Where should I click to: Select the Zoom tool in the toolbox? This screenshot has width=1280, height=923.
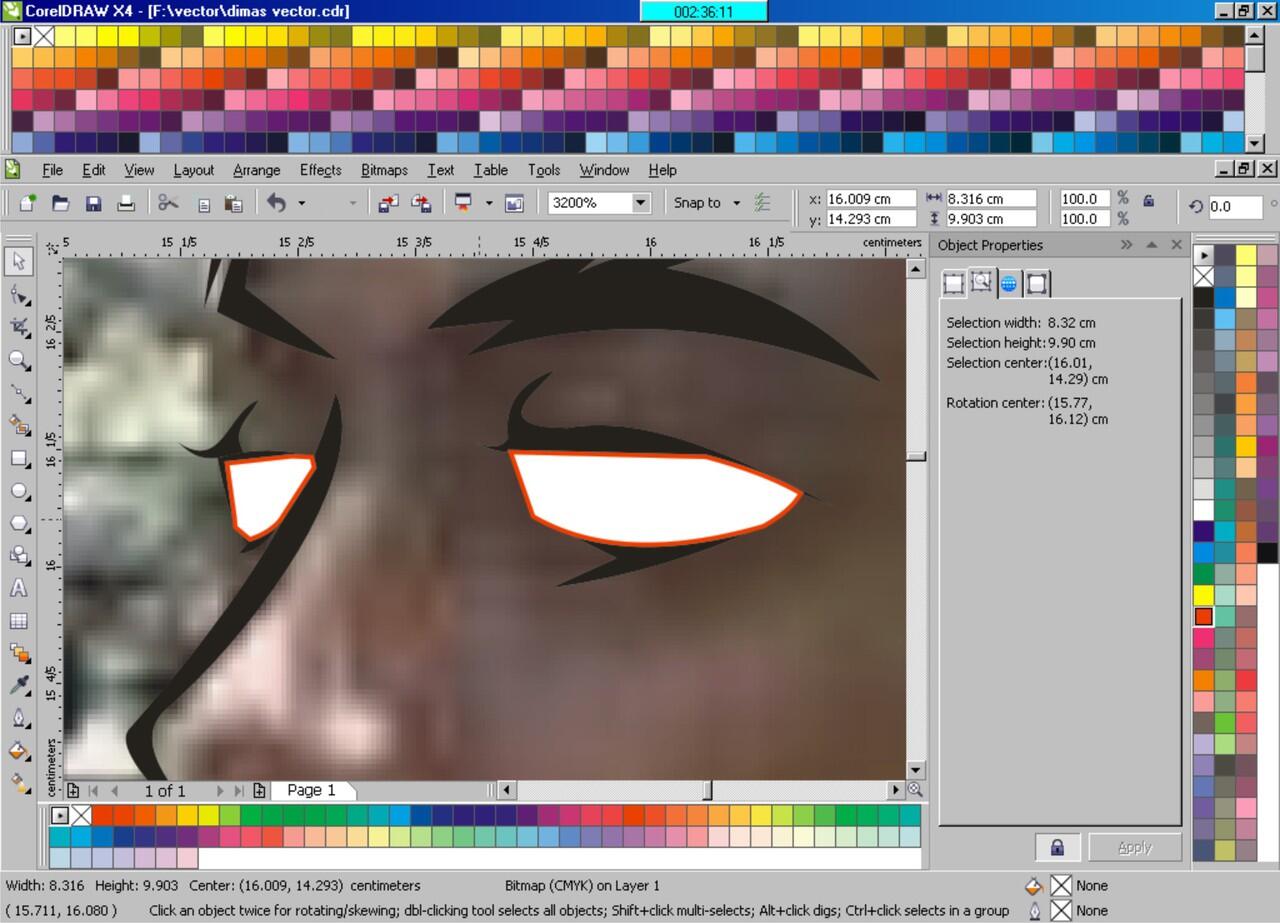(19, 360)
